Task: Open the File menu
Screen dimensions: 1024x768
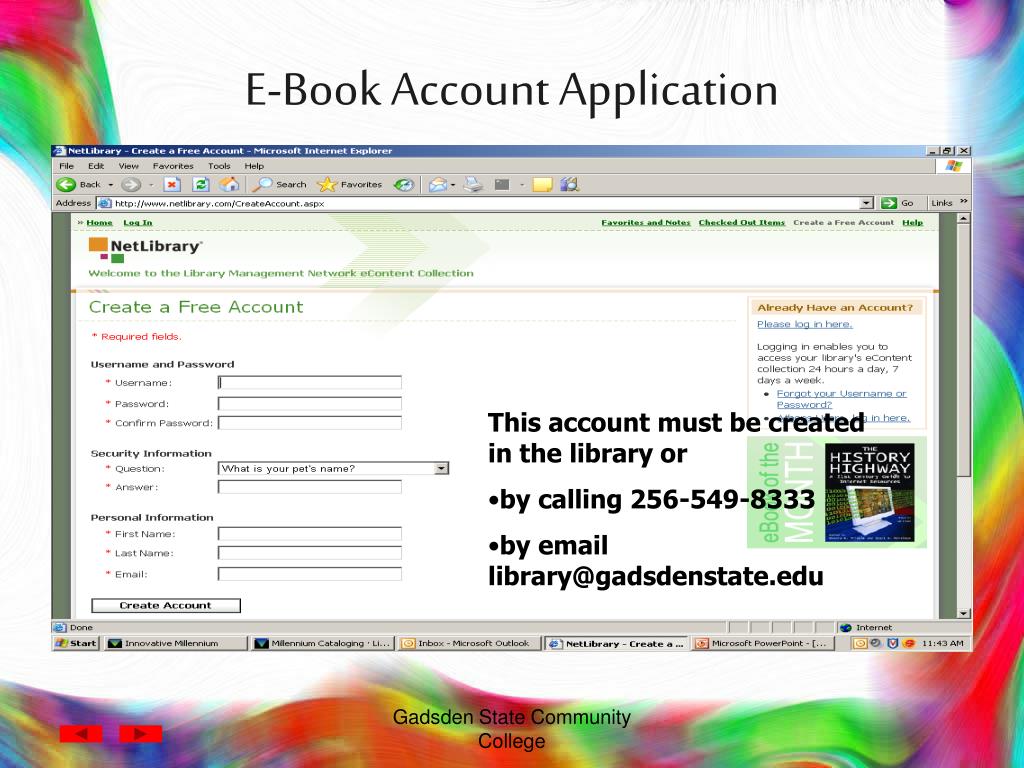Action: 67,166
